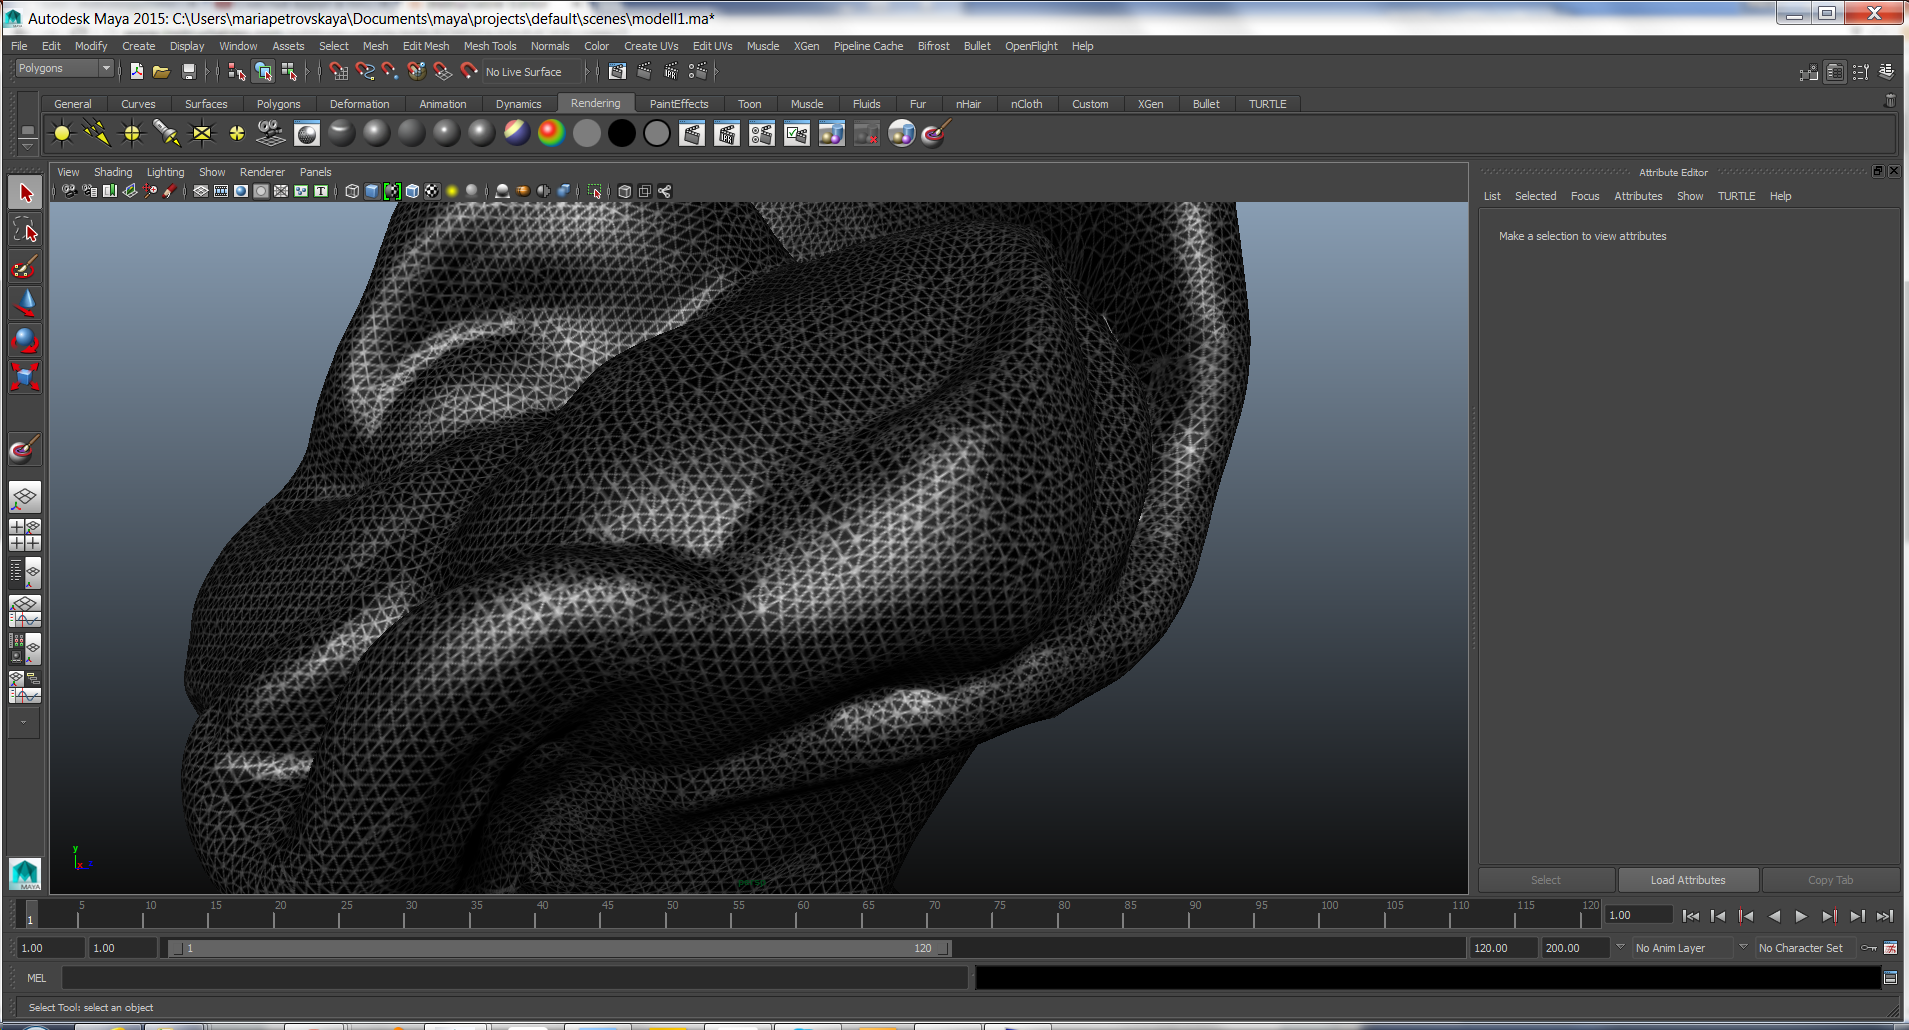Enable snap to grid
Image resolution: width=1909 pixels, height=1030 pixels.
point(339,71)
